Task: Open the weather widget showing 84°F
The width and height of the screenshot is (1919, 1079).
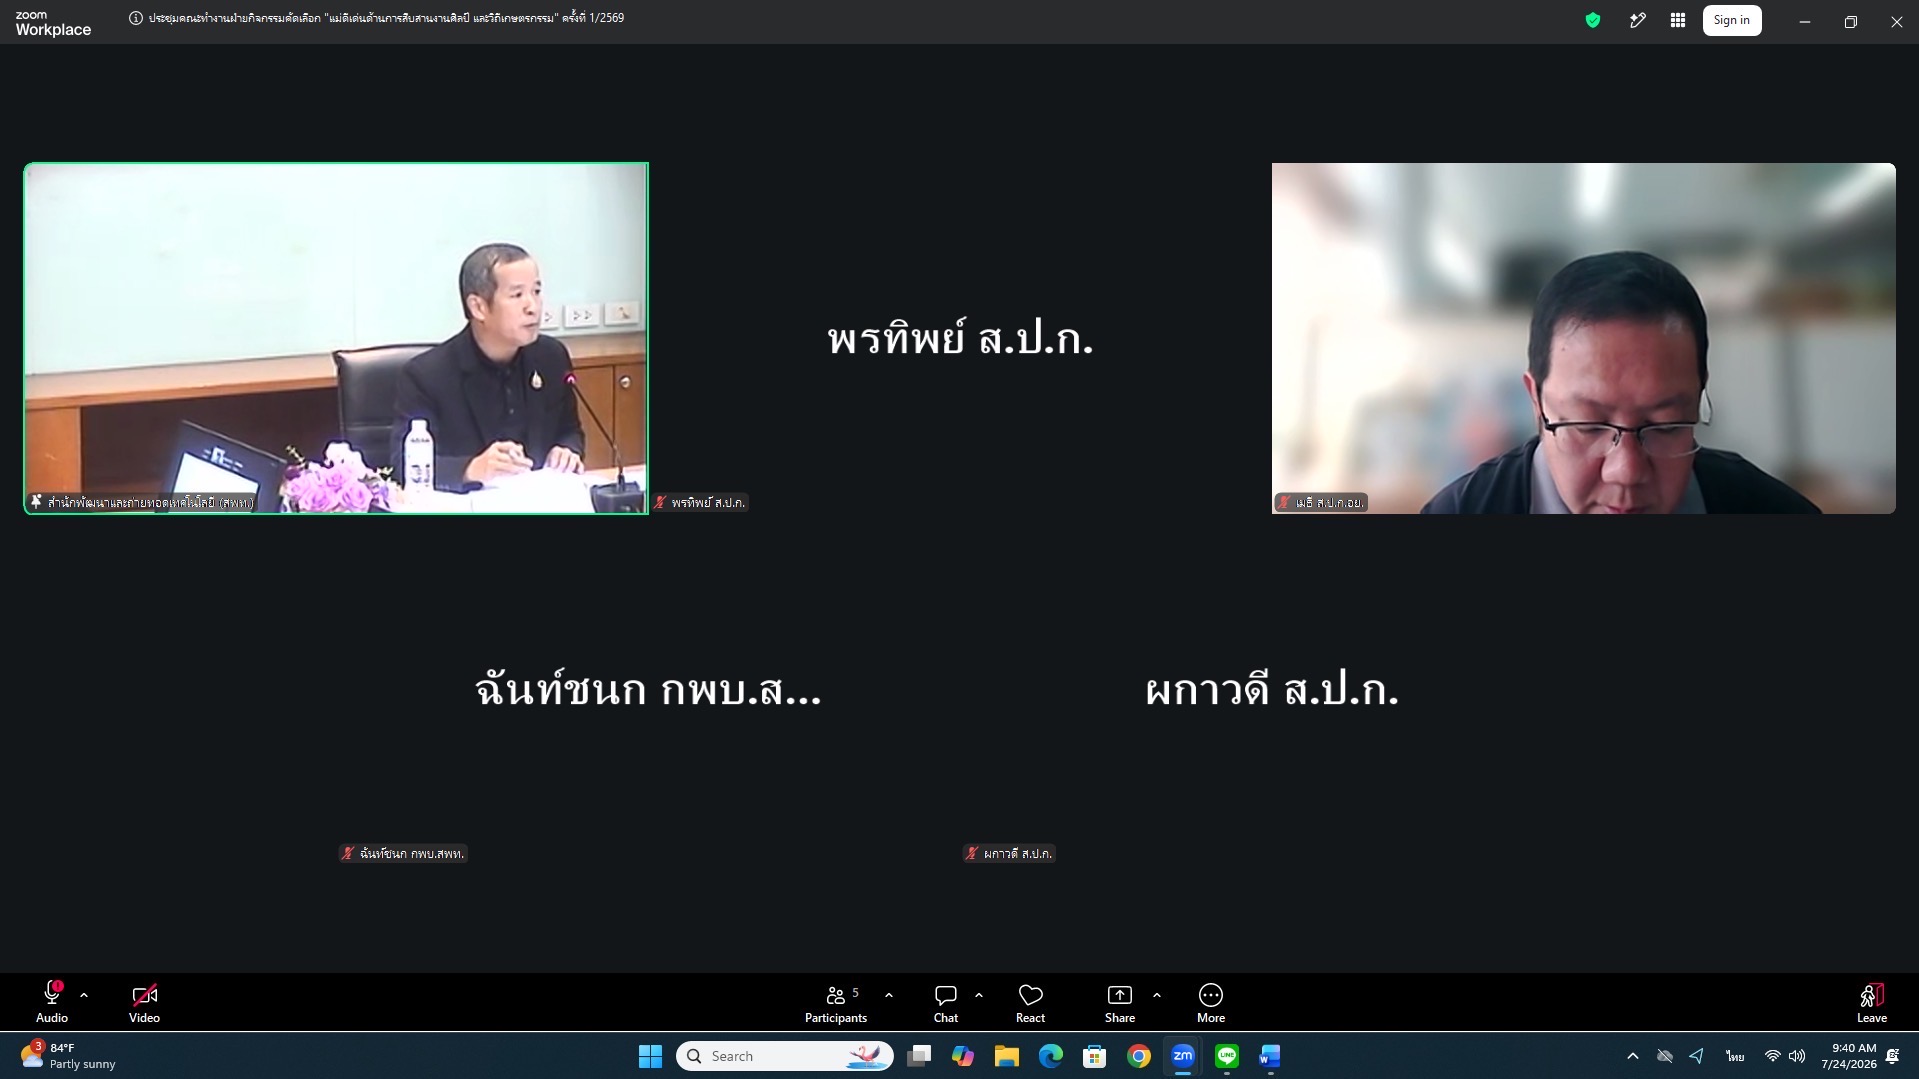Action: click(x=68, y=1056)
